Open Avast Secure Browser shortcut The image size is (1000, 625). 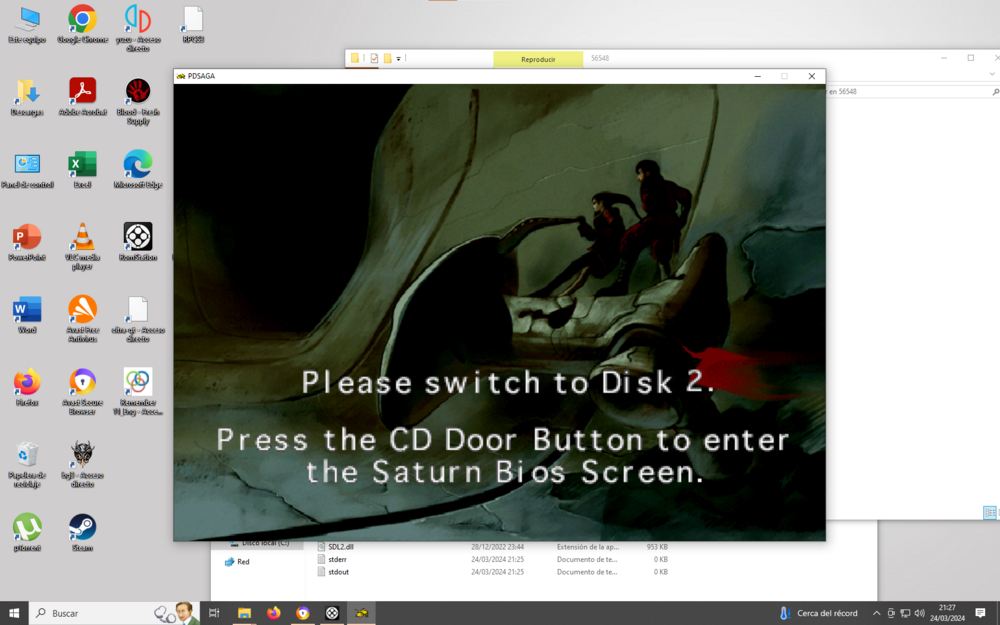(82, 382)
